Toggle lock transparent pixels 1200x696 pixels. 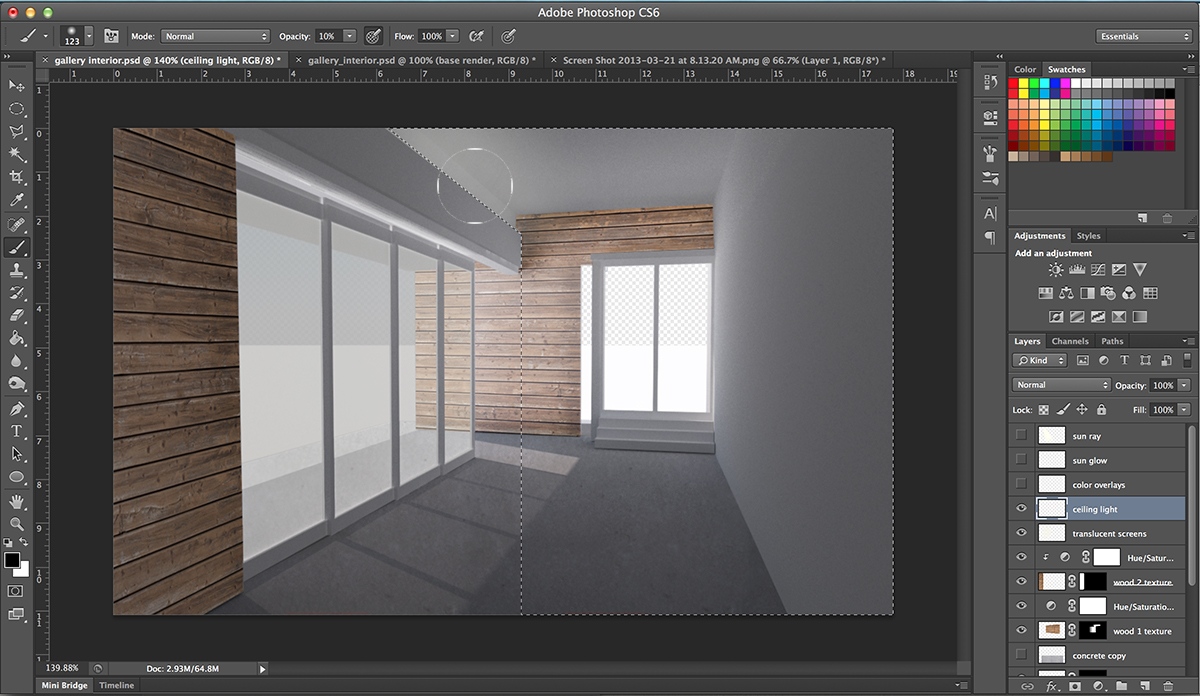coord(1044,409)
